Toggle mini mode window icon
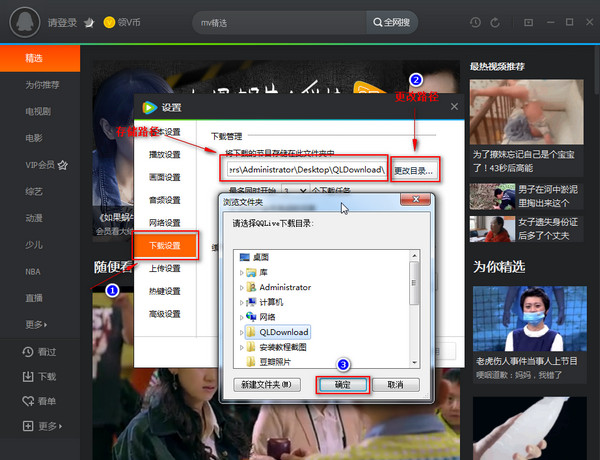This screenshot has width=600, height=460. (528, 22)
